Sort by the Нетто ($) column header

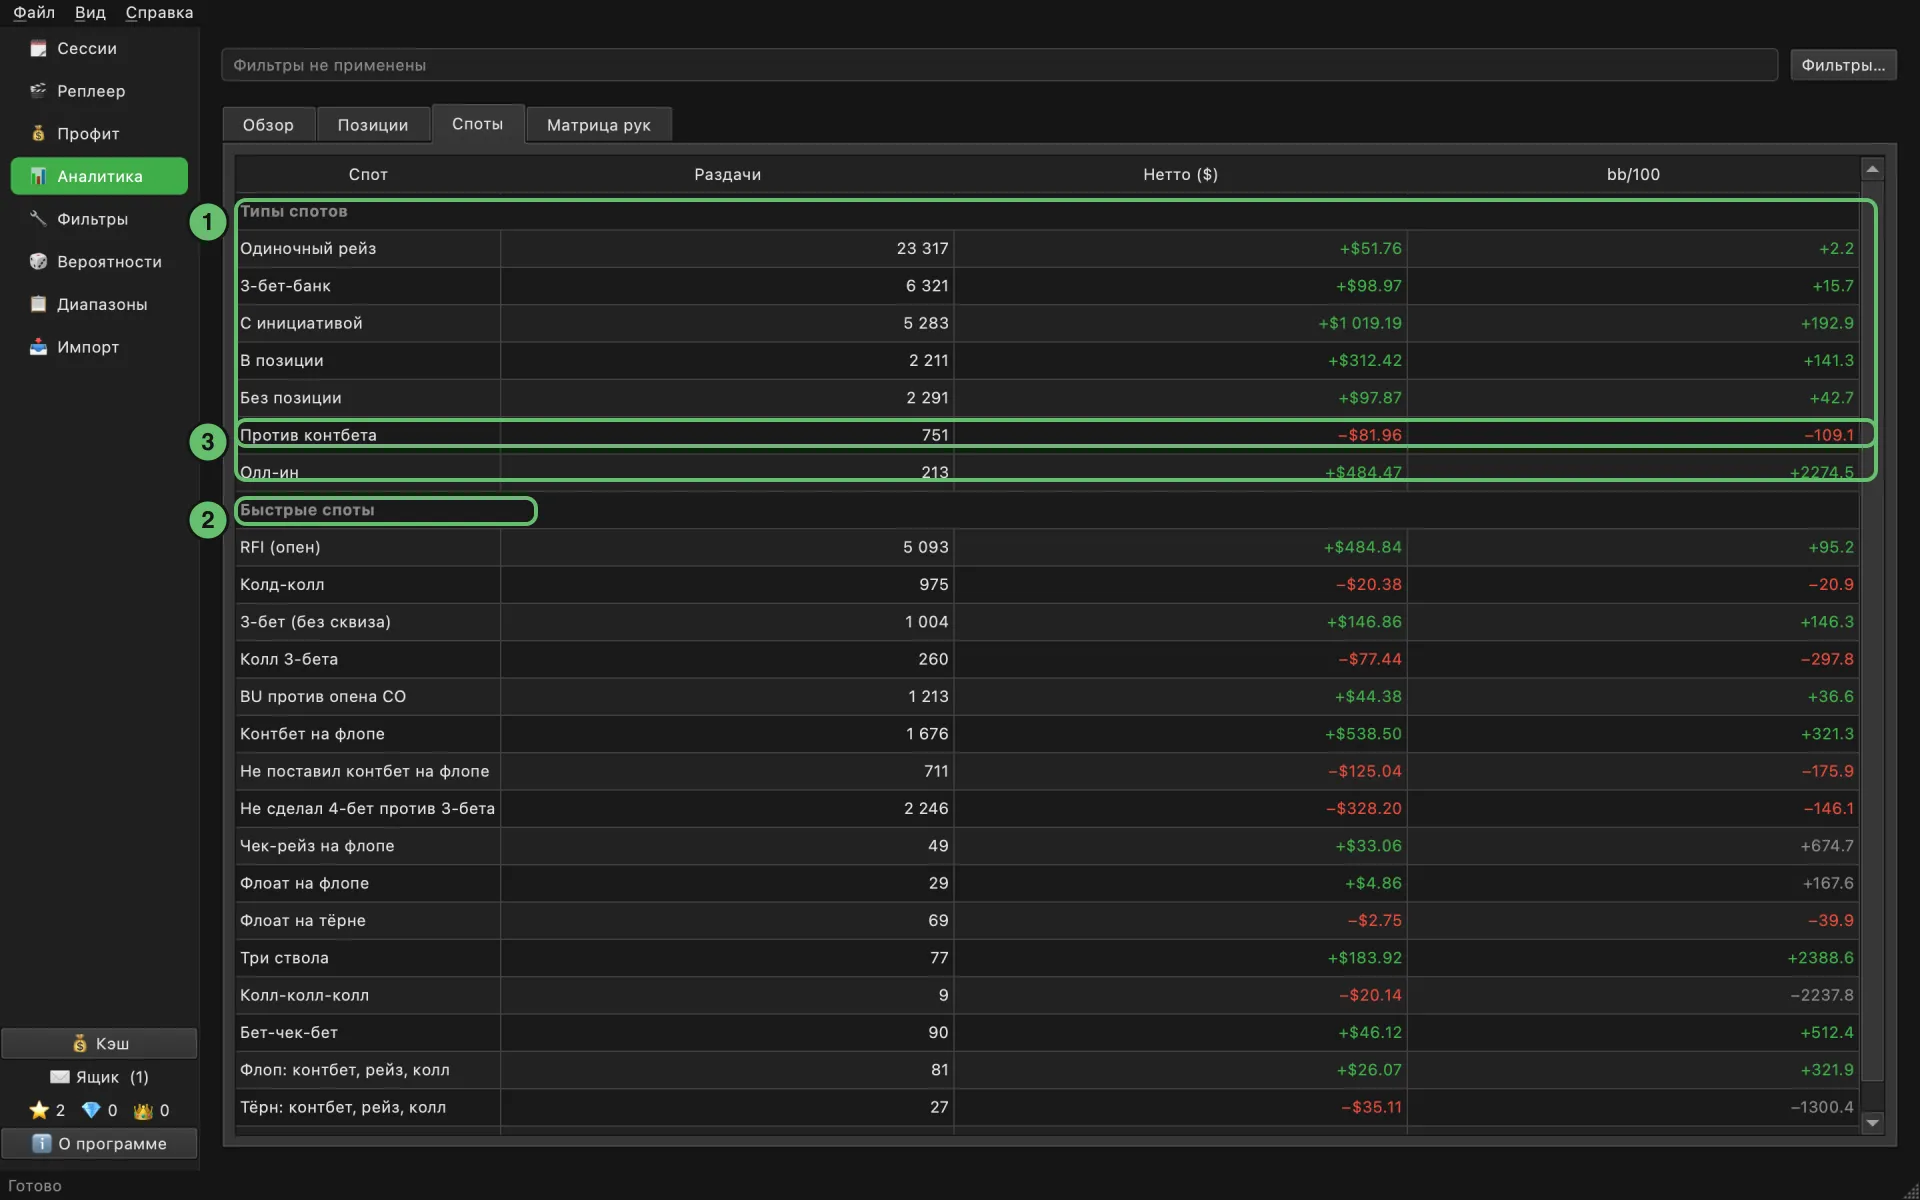click(x=1180, y=174)
